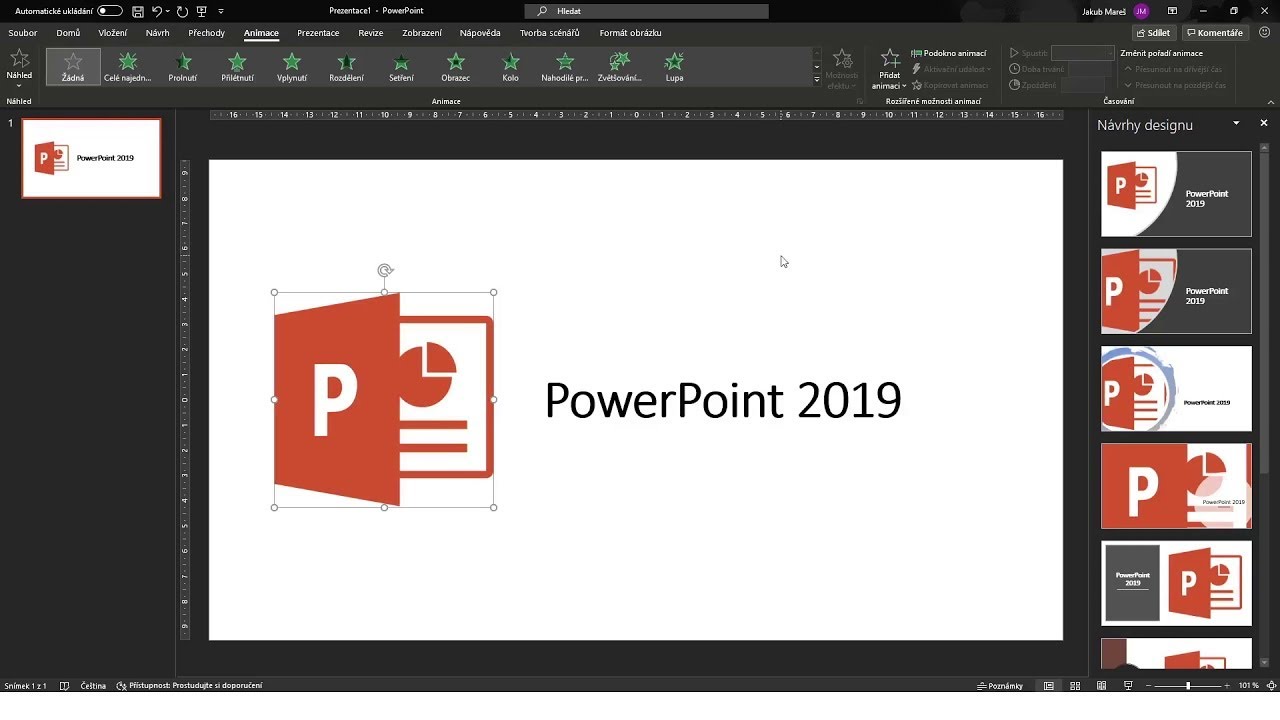Switch to Slide Sorter view icon
The image size is (1280, 720).
pyautogui.click(x=1075, y=686)
